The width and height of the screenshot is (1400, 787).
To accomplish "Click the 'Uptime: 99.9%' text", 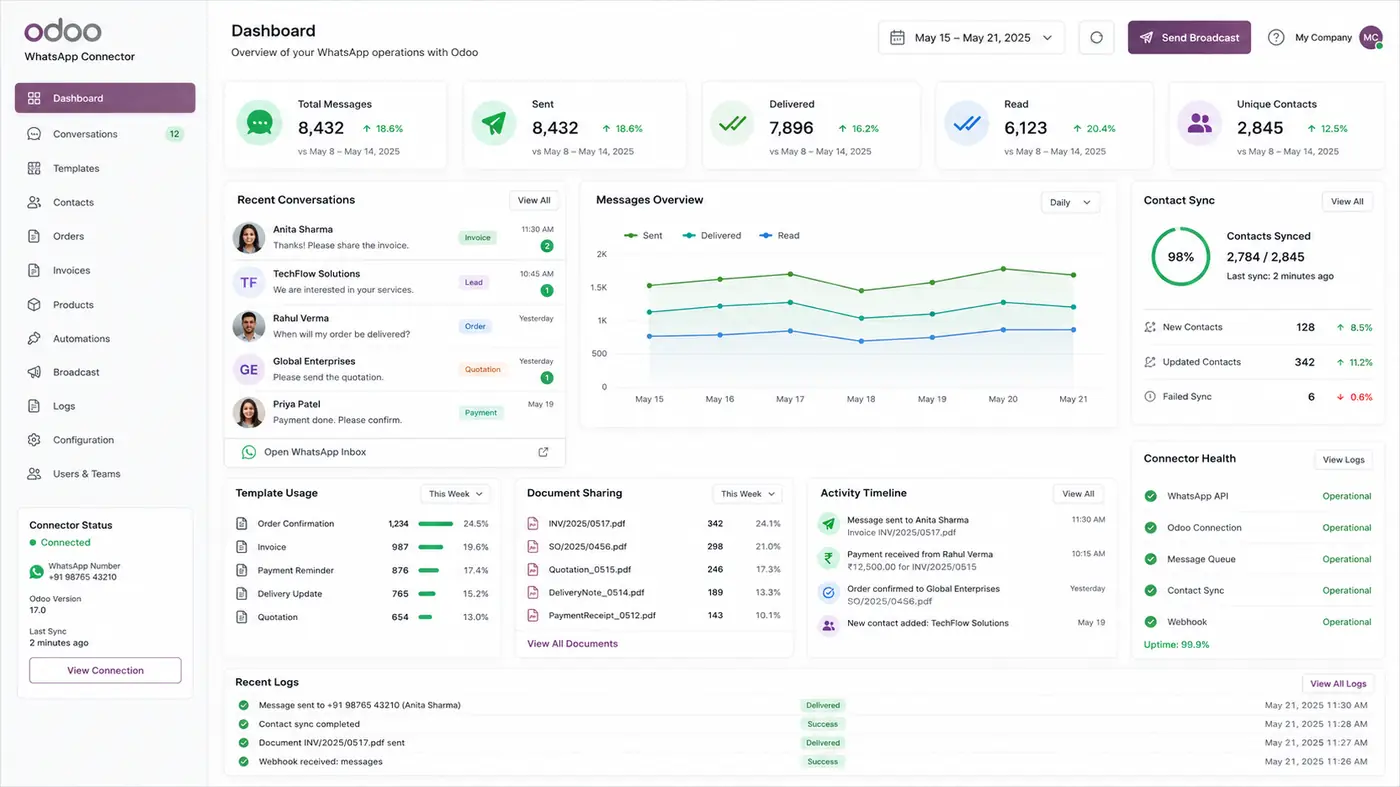I will [x=1177, y=645].
